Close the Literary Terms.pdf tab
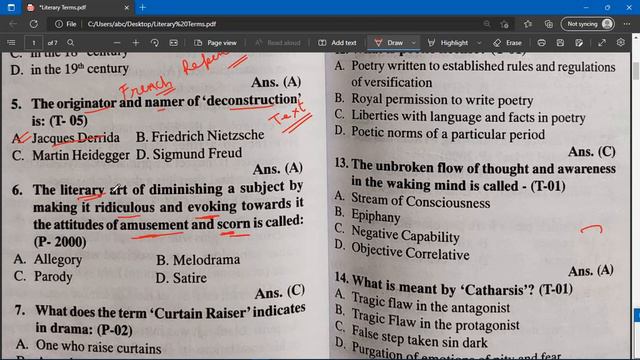Screen dimensions: 640x360 click(127, 7)
